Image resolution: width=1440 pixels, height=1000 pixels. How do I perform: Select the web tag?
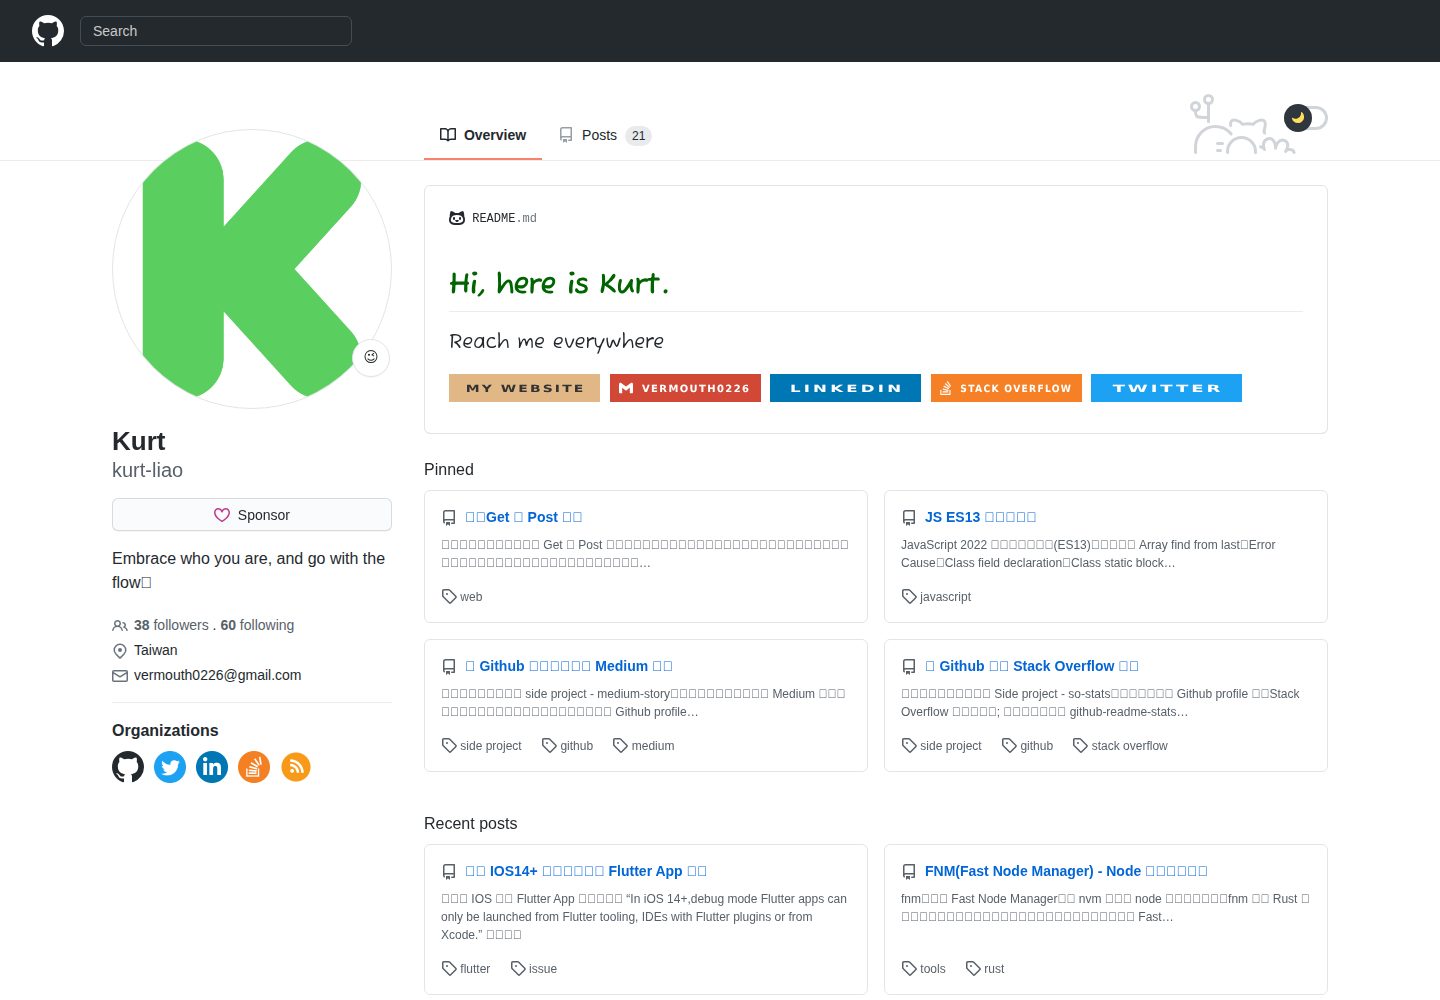tap(462, 597)
